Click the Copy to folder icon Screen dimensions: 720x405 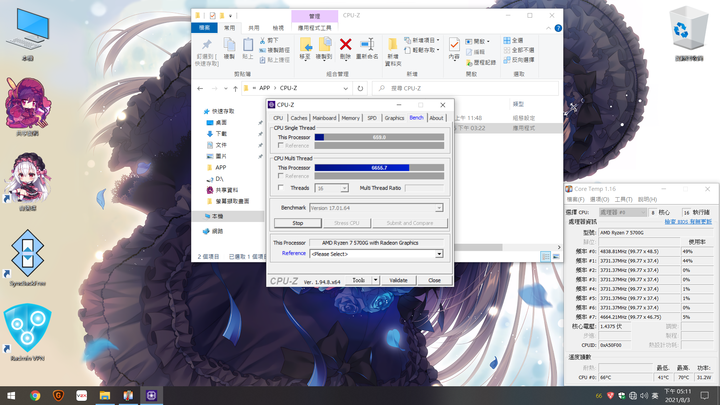click(x=324, y=45)
